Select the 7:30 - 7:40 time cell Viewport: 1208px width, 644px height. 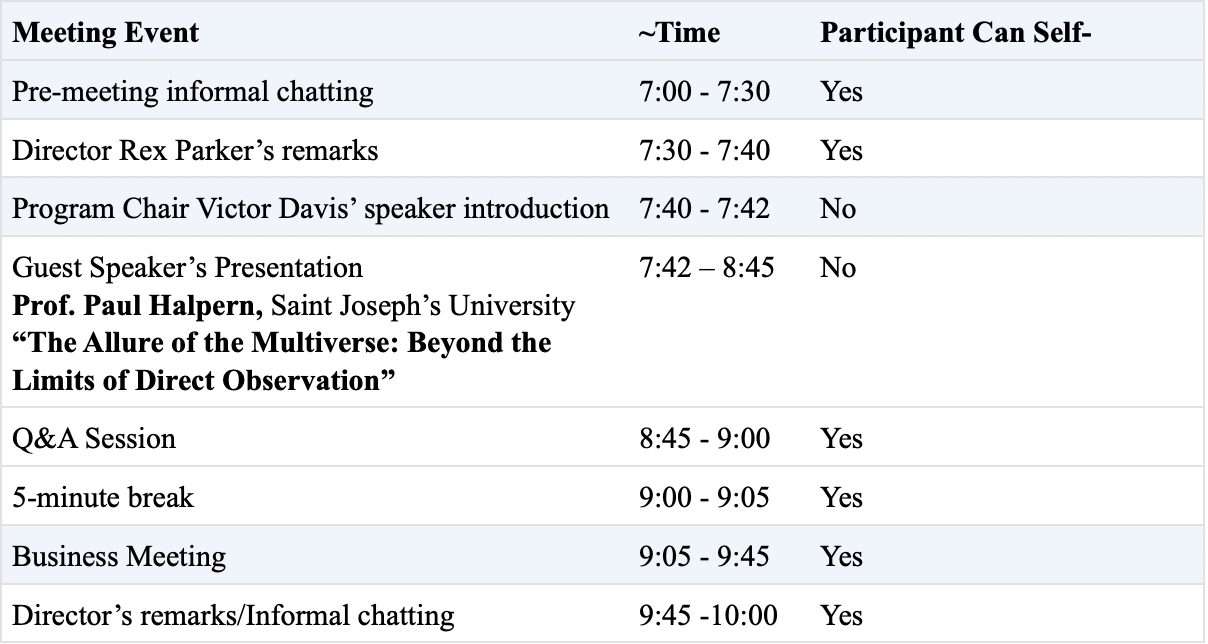pos(704,150)
